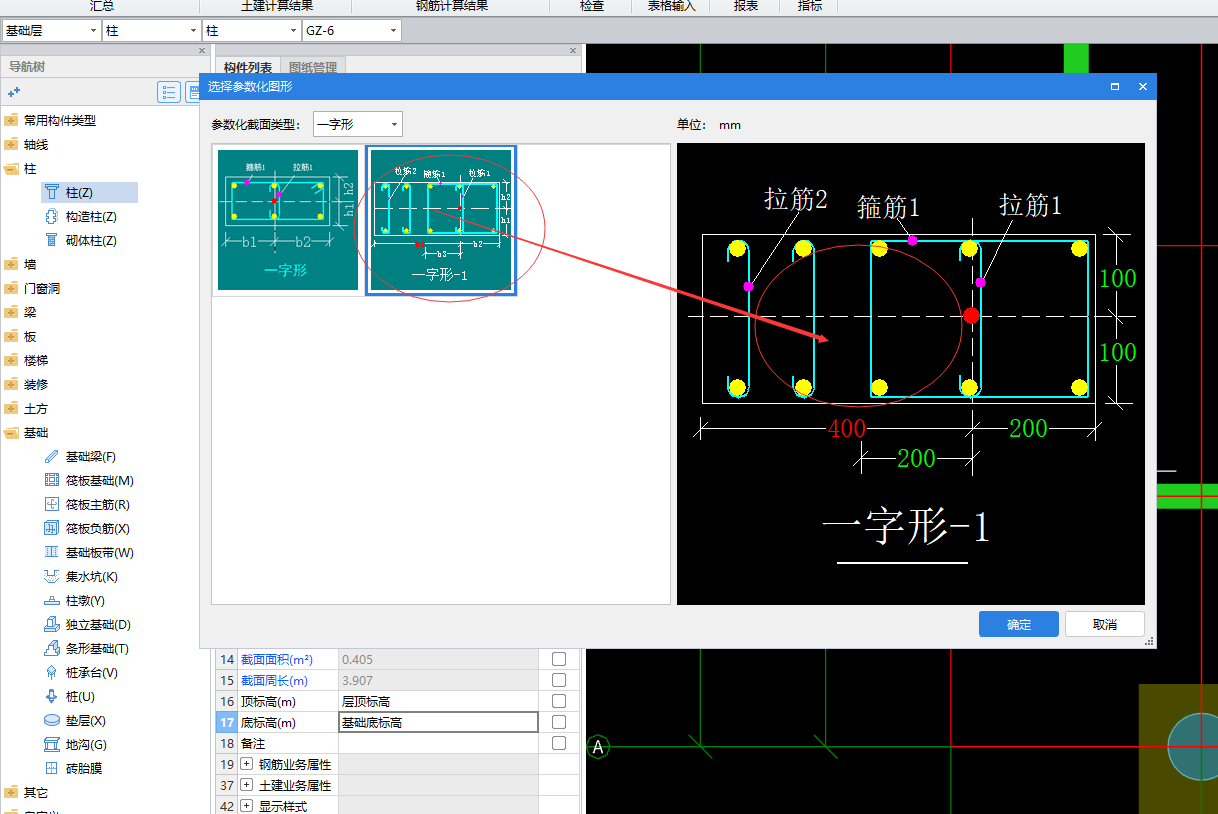The height and width of the screenshot is (814, 1218).
Task: Expand the 门窗洞 tree folder
Action: click(x=11, y=289)
